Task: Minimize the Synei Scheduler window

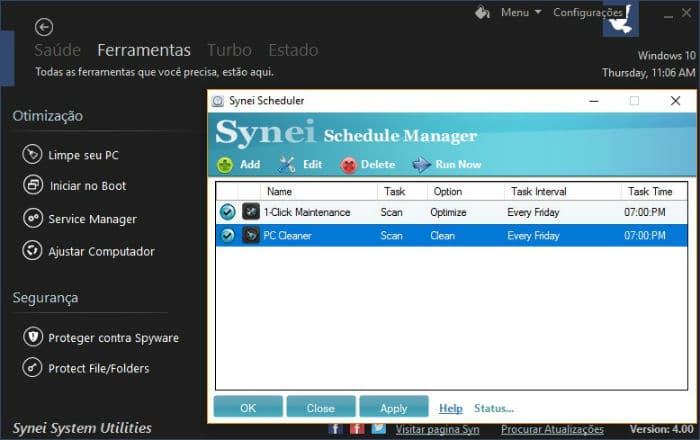Action: 594,101
